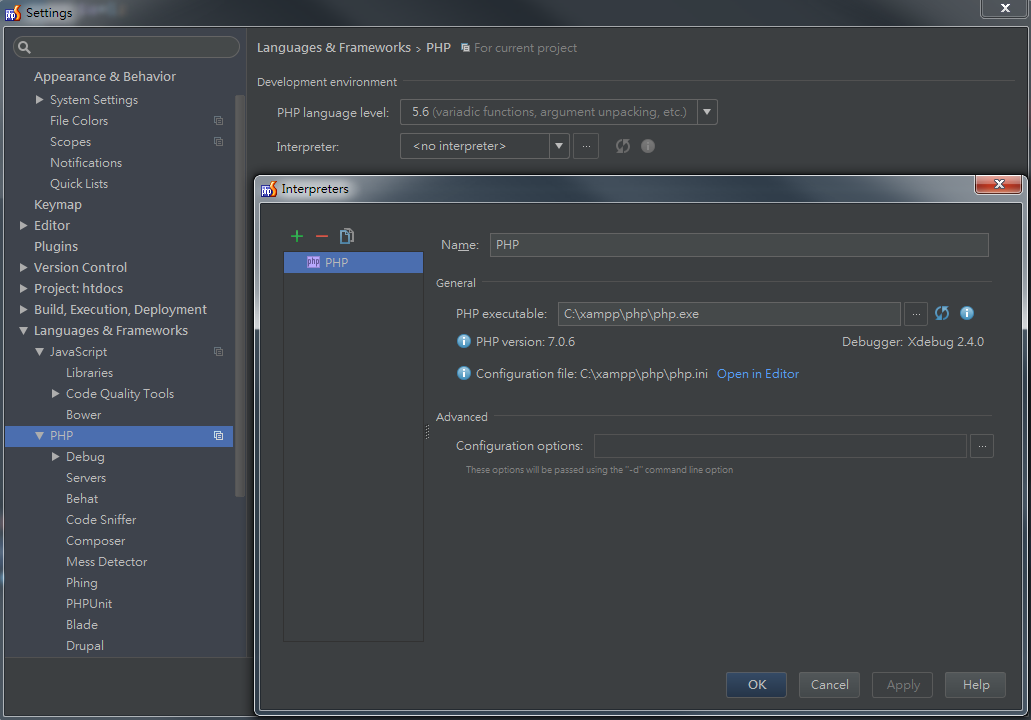The width and height of the screenshot is (1031, 720).
Task: Open Notifications settings
Action: (x=86, y=162)
